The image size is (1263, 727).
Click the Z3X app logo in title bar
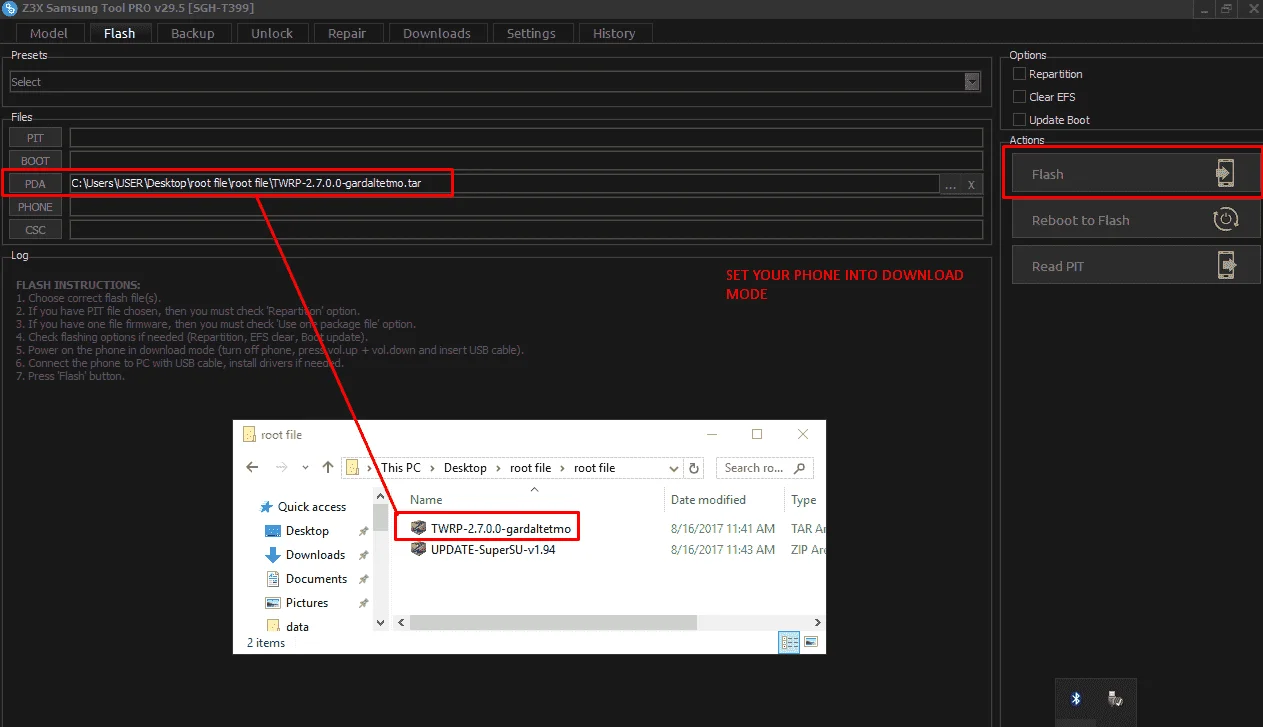[x=10, y=8]
